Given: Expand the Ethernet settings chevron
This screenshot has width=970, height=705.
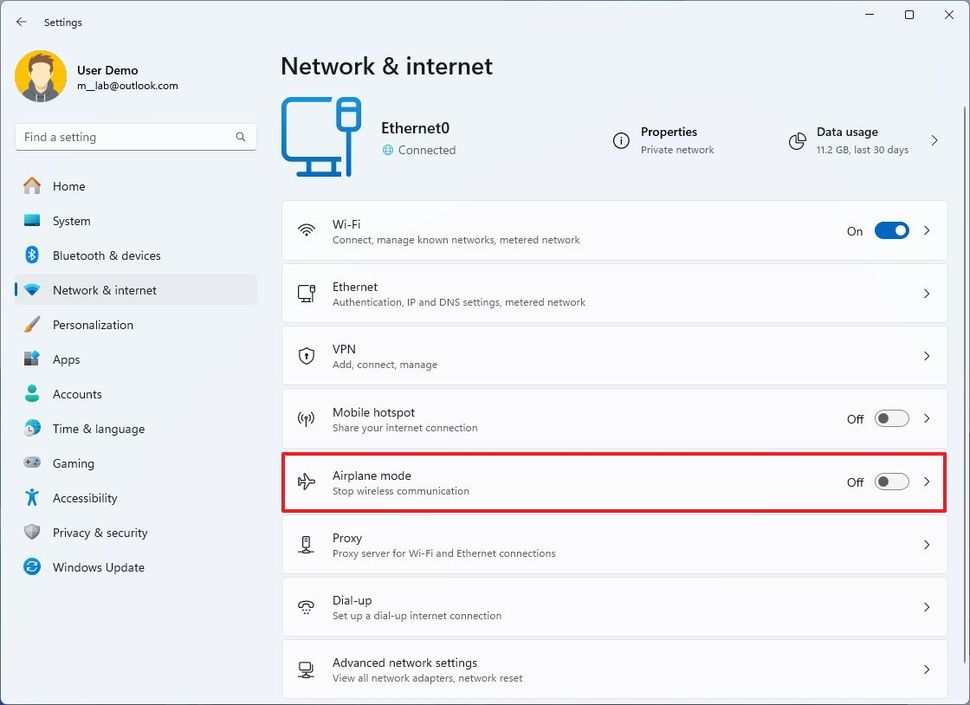Looking at the screenshot, I should (x=926, y=293).
